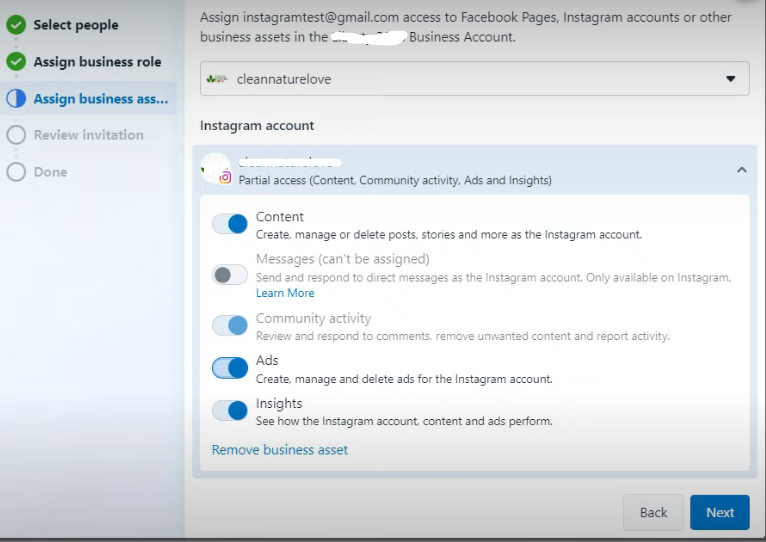
Task: Click the empty circle beside Done
Action: click(x=16, y=172)
